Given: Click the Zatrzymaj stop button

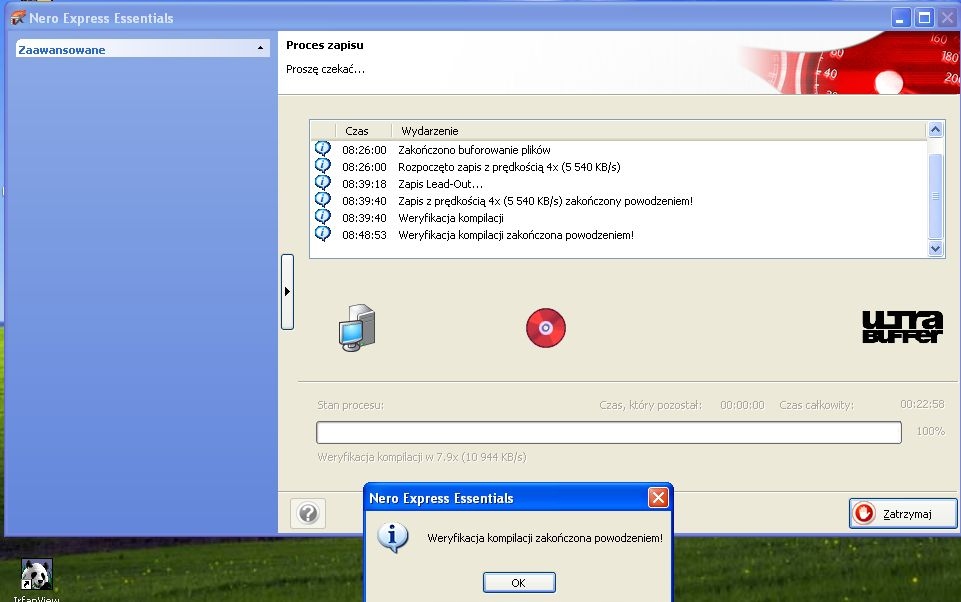Looking at the screenshot, I should pyautogui.click(x=903, y=514).
